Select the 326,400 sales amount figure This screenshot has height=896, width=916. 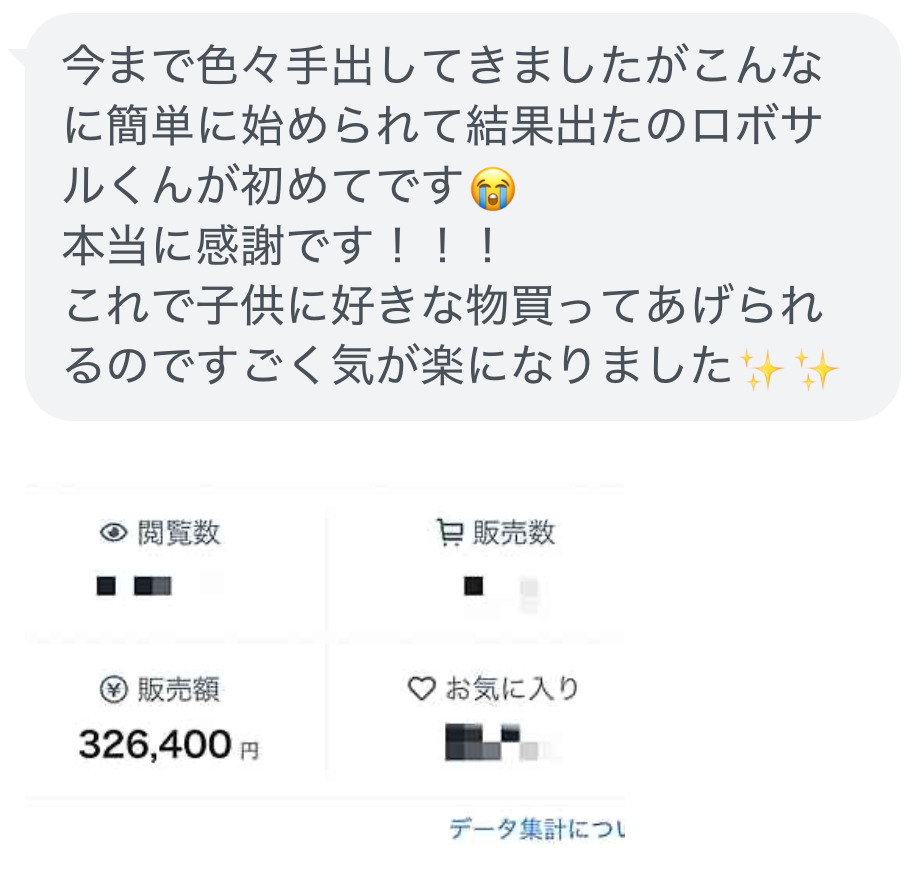pyautogui.click(x=155, y=744)
